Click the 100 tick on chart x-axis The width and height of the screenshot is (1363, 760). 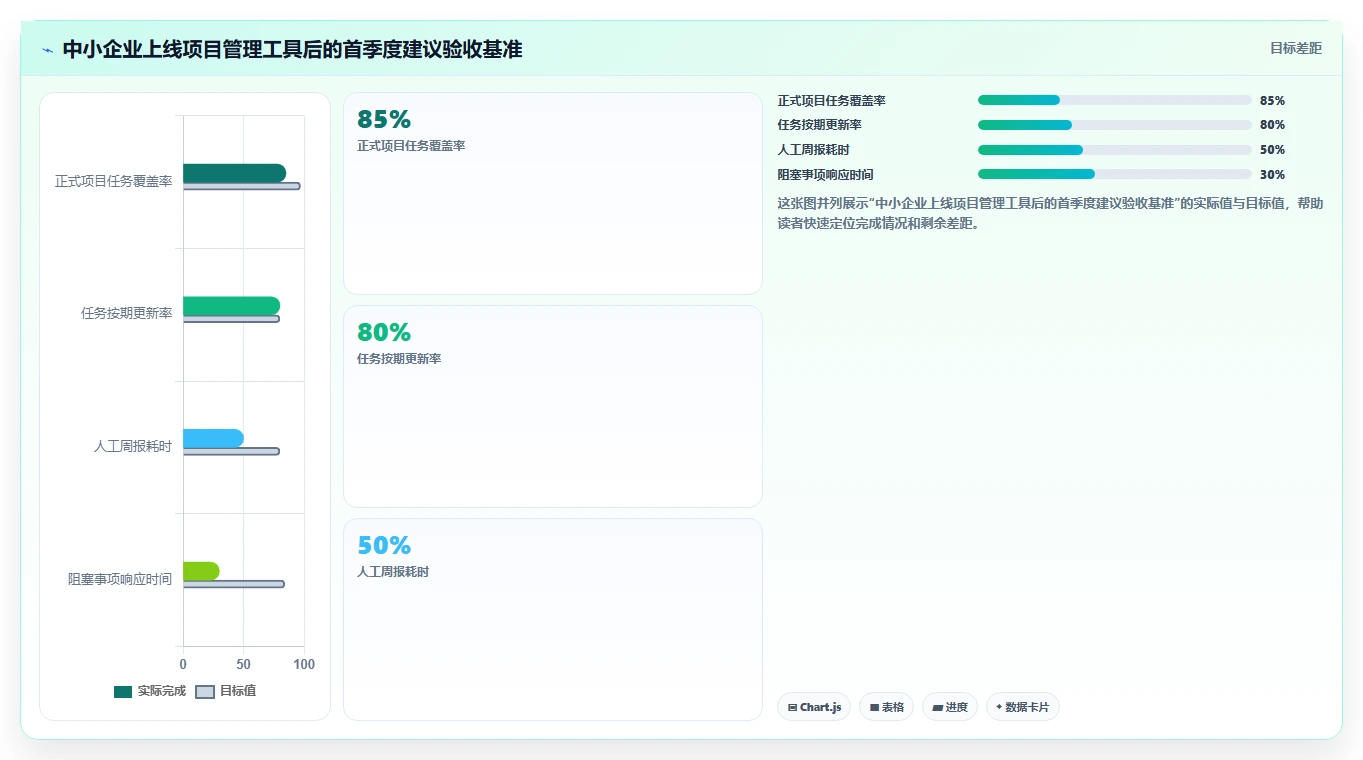(x=304, y=664)
